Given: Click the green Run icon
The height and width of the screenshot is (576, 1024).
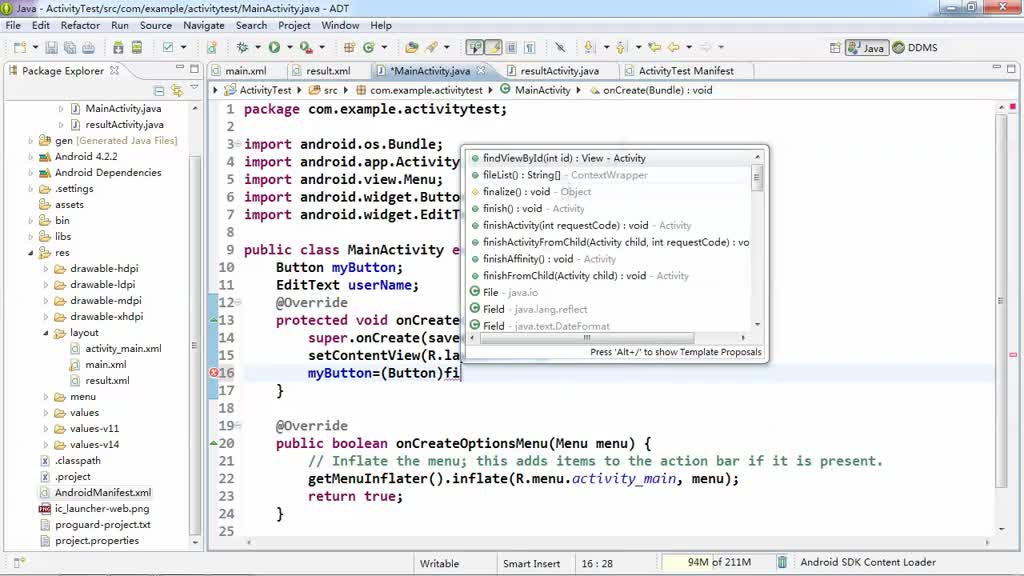Looking at the screenshot, I should point(274,48).
